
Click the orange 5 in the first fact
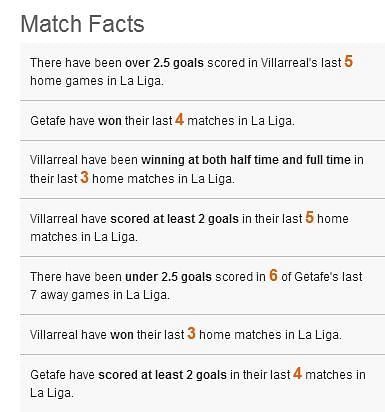point(348,62)
